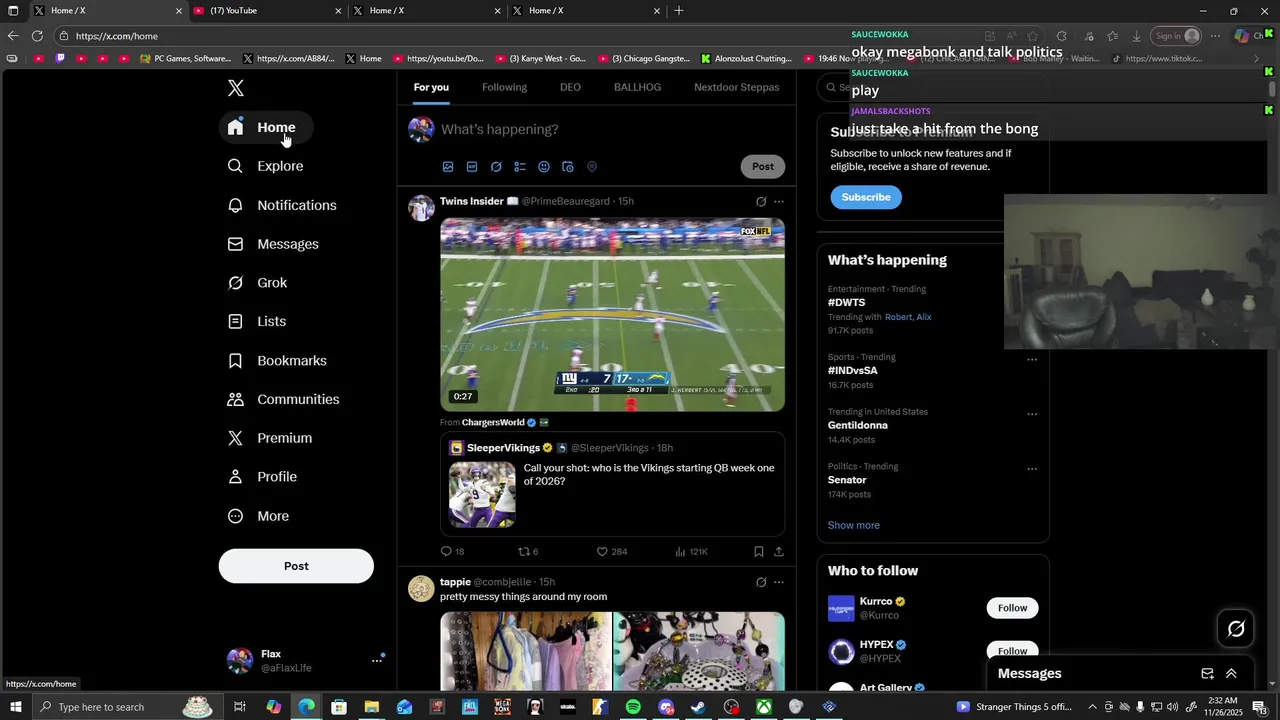Open the quoted SleeperVikings post
Viewport: 1280px width, 720px height.
(x=612, y=484)
